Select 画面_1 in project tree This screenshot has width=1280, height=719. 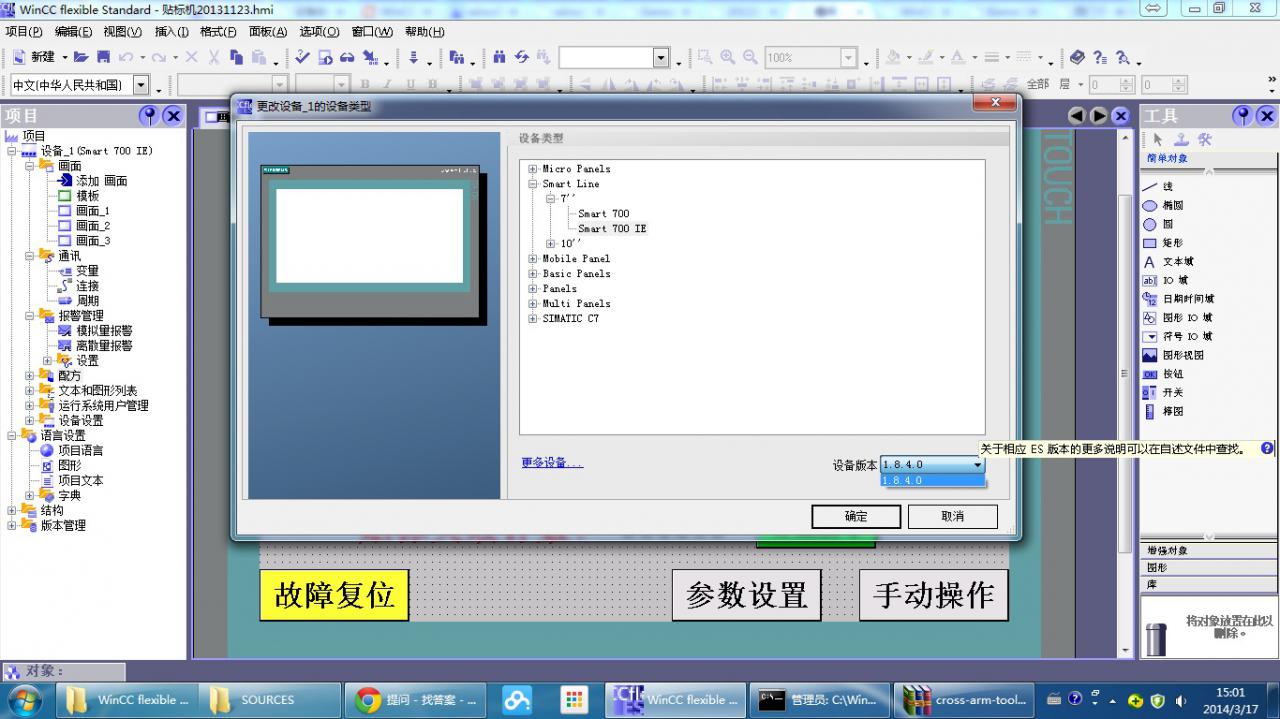(93, 211)
